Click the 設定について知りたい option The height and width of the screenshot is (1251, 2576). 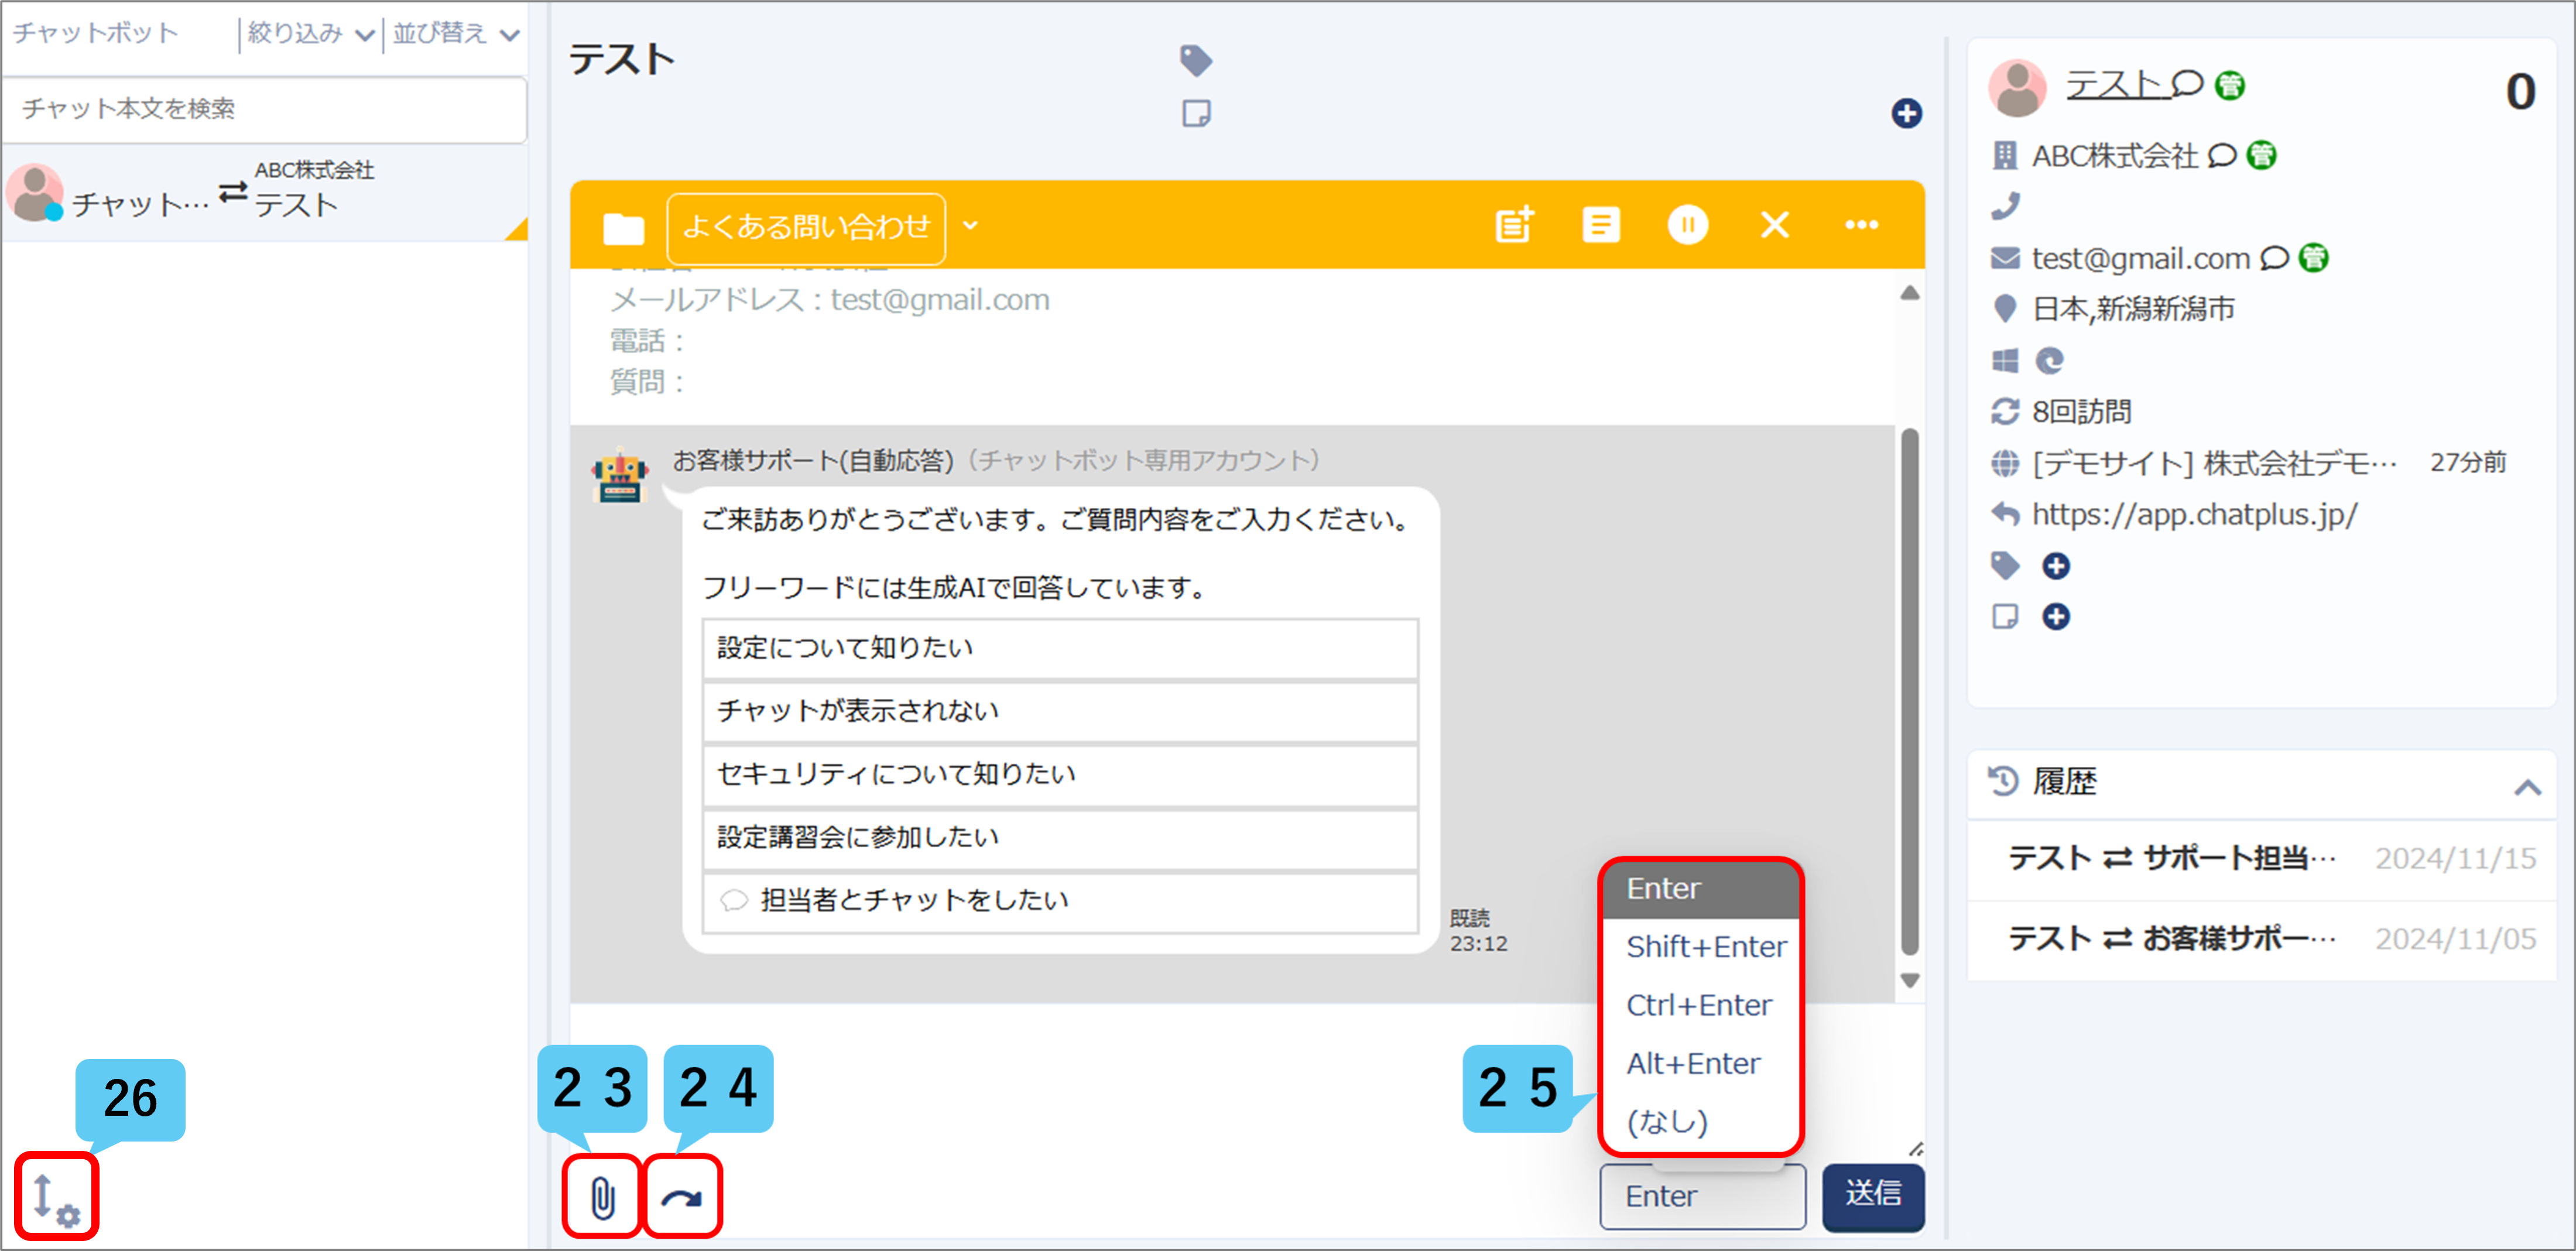pos(1060,648)
